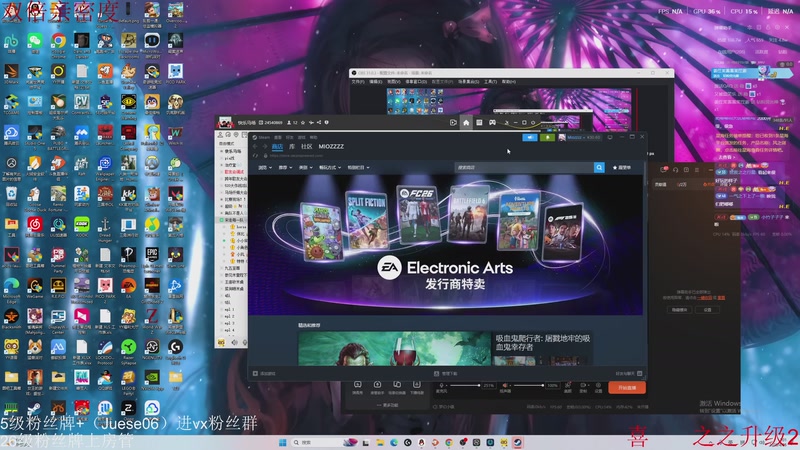The image size is (800, 450).
Task: Adjust the microphone volume slider
Action: tap(464, 386)
